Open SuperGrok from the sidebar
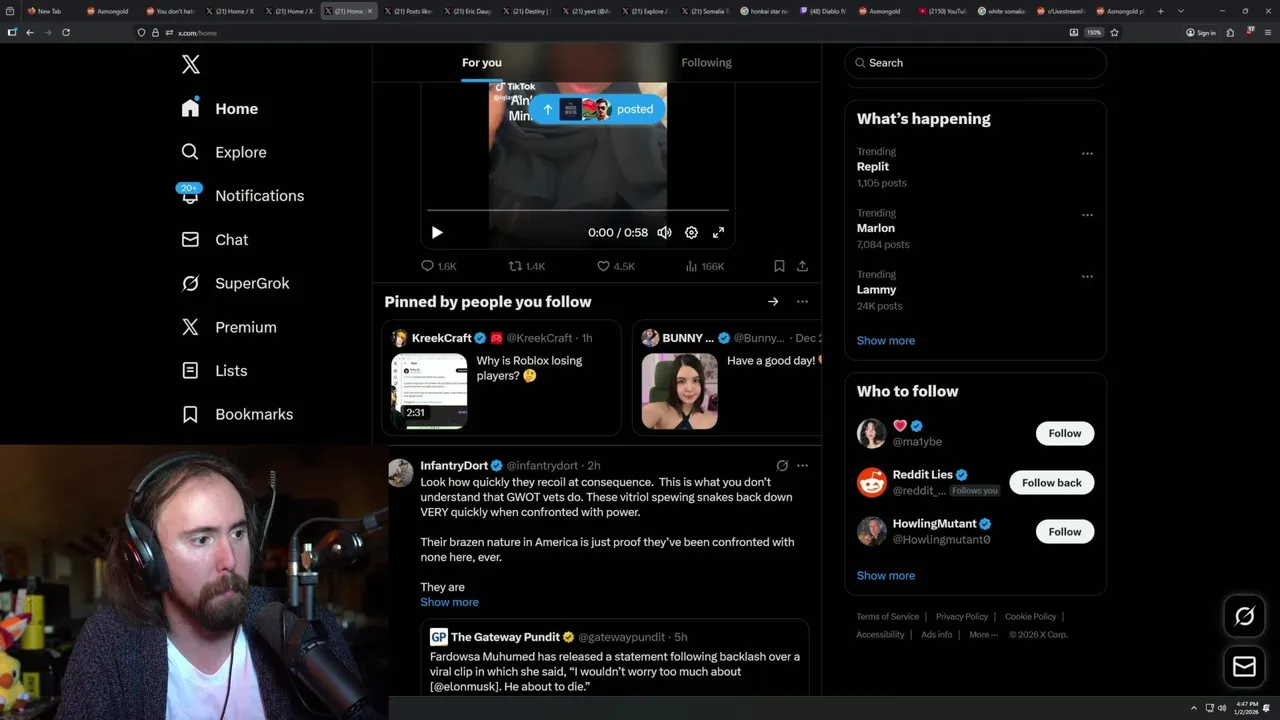This screenshot has width=1280, height=720. [x=235, y=283]
